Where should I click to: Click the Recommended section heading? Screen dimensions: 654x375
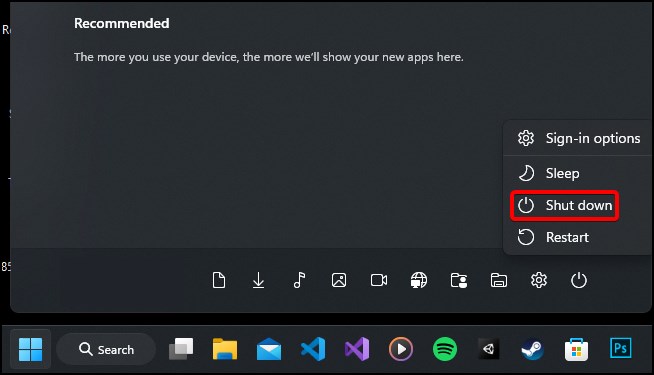(122, 23)
